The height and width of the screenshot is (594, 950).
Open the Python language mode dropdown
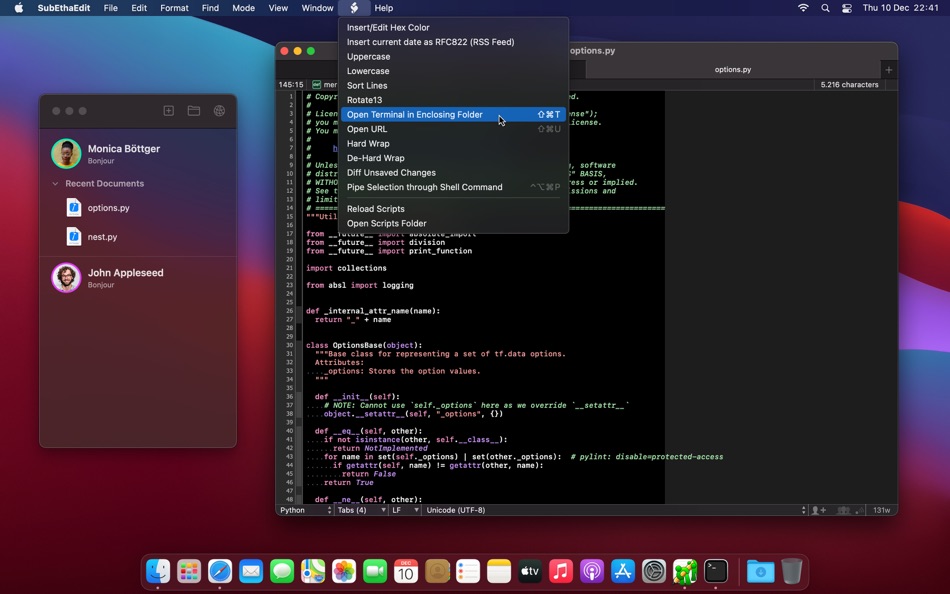pyautogui.click(x=305, y=510)
